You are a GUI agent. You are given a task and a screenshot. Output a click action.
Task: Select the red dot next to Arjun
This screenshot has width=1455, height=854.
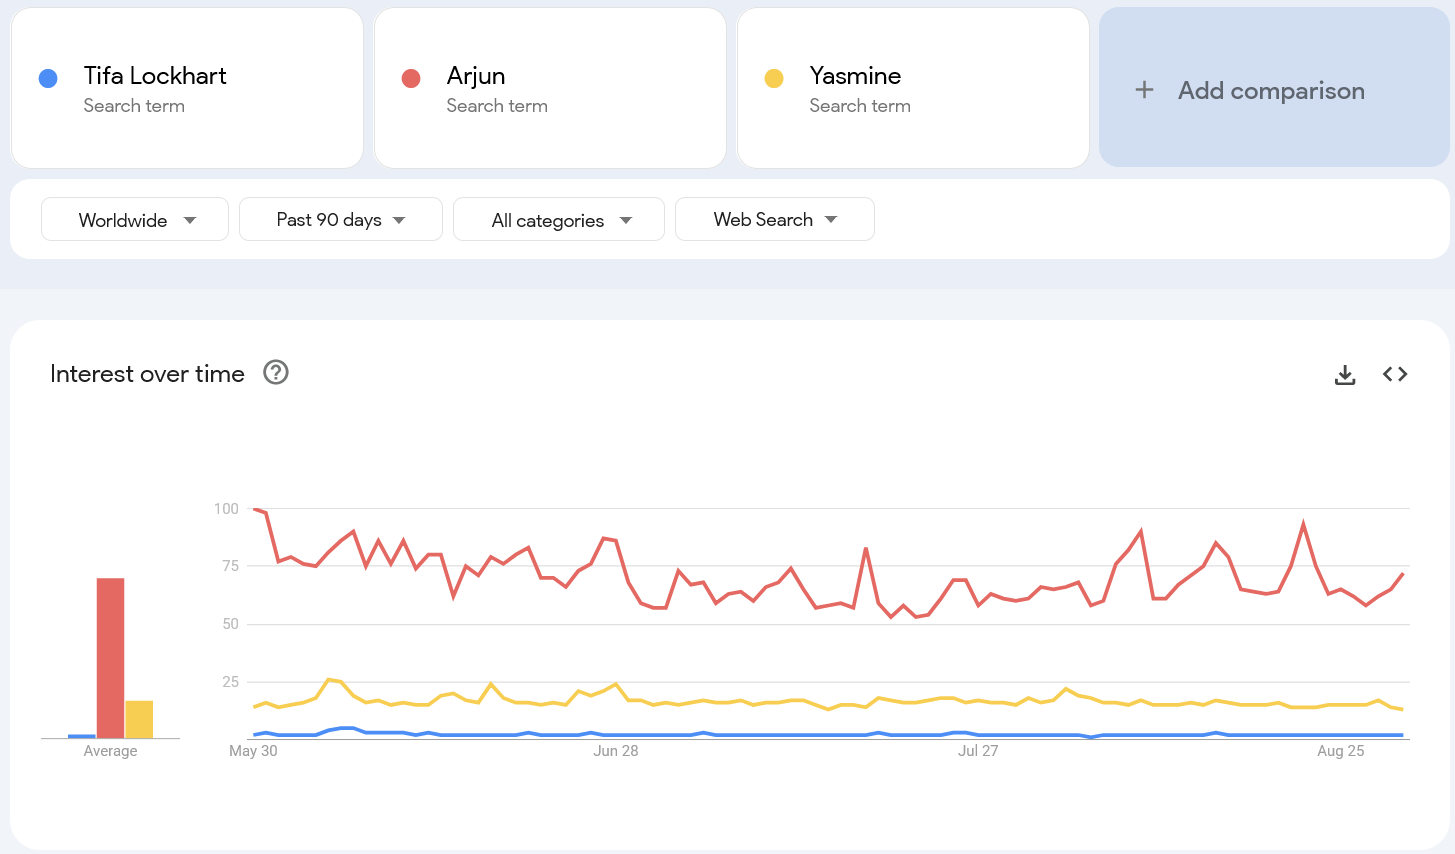click(x=411, y=79)
